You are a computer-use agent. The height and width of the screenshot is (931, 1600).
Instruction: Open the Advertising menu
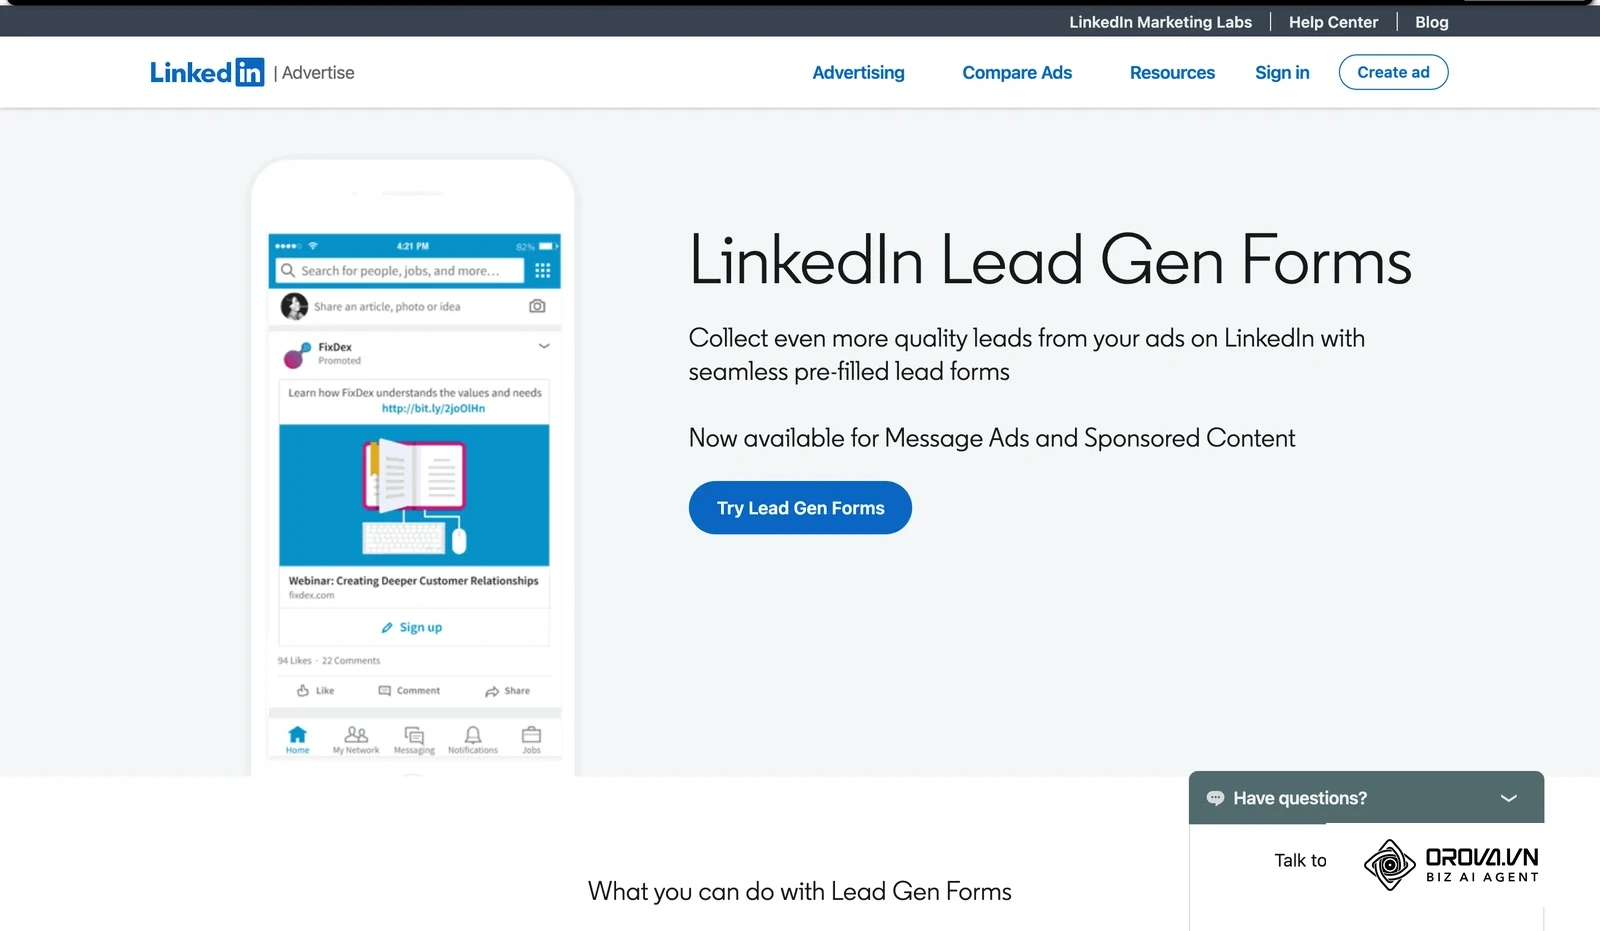click(858, 73)
